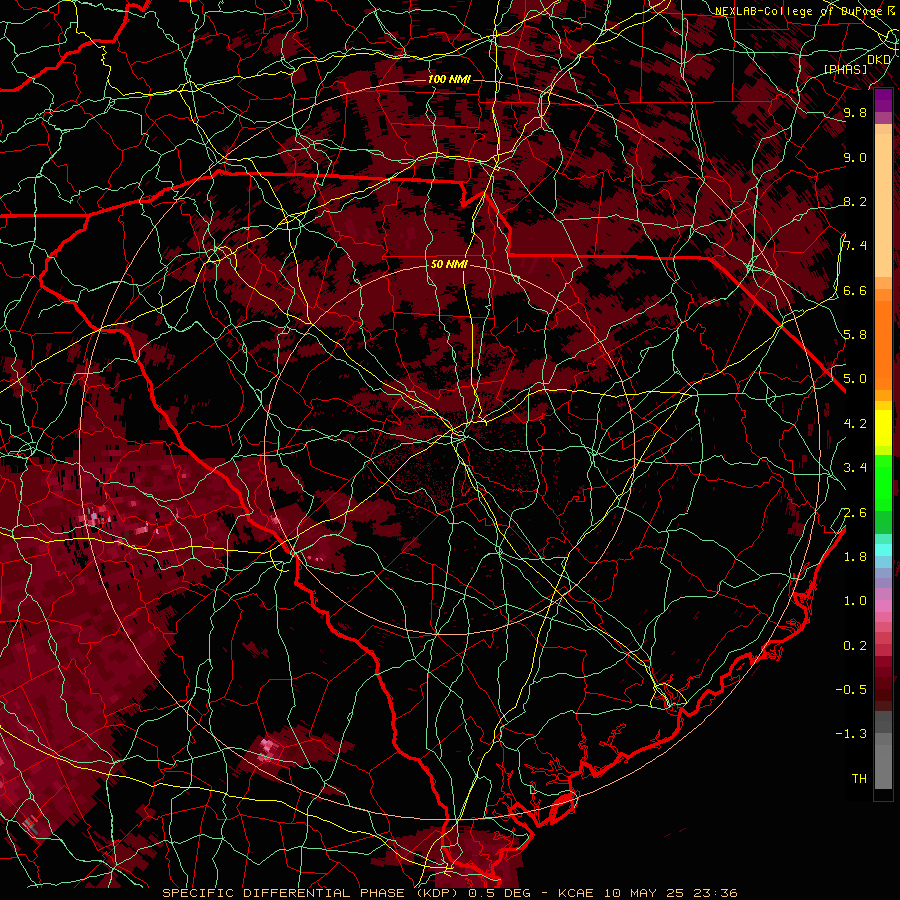Click the 50 NMI range ring label
This screenshot has width=900, height=900.
tap(449, 264)
